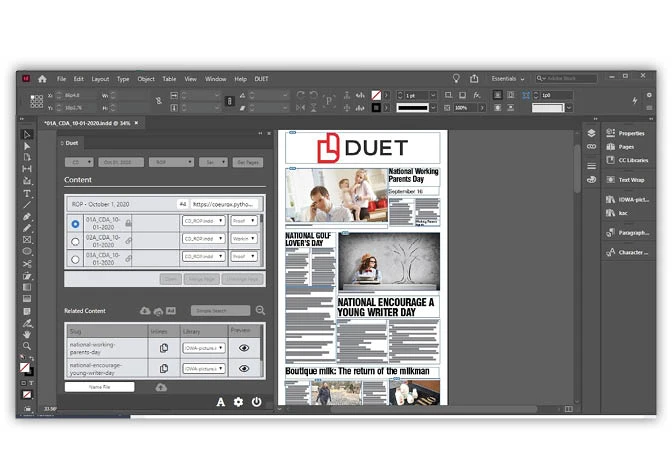Select radio button for 01A_CDA_10-01-2020
Viewport: 672px width, 462px height.
[75, 224]
